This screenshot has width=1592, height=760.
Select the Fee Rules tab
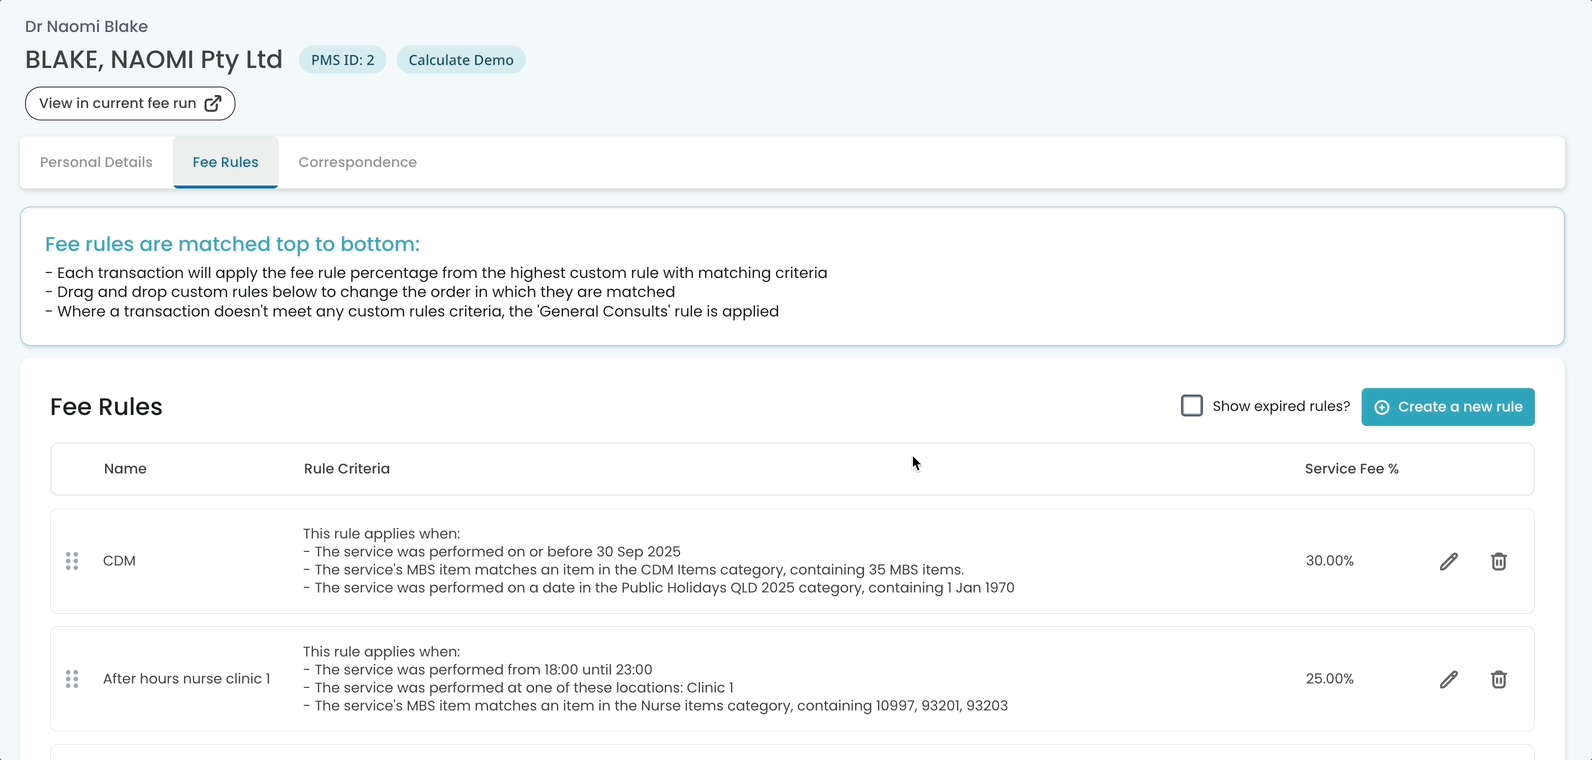coord(225,162)
